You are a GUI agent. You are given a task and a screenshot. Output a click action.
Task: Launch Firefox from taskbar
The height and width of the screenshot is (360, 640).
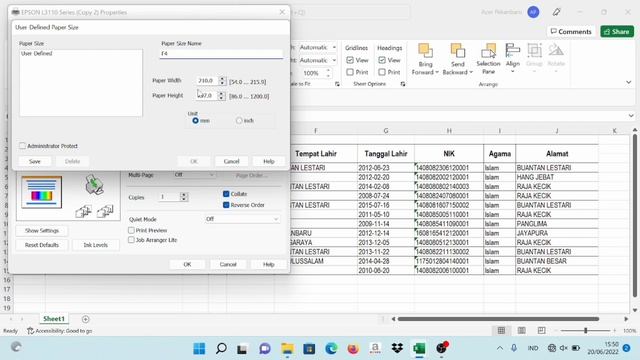point(353,349)
